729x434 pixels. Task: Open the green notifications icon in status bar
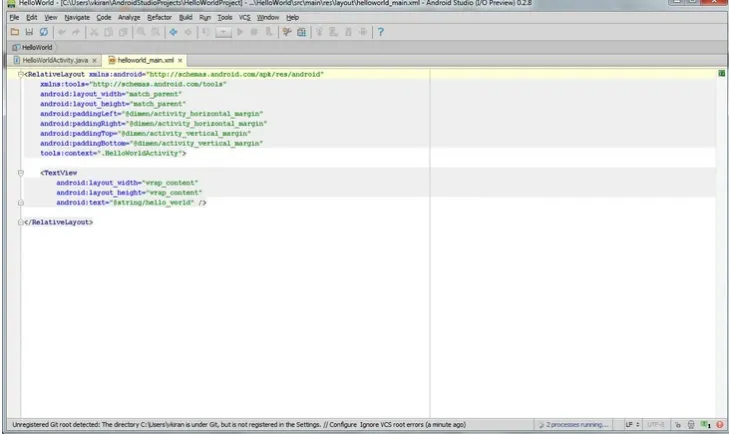706,425
